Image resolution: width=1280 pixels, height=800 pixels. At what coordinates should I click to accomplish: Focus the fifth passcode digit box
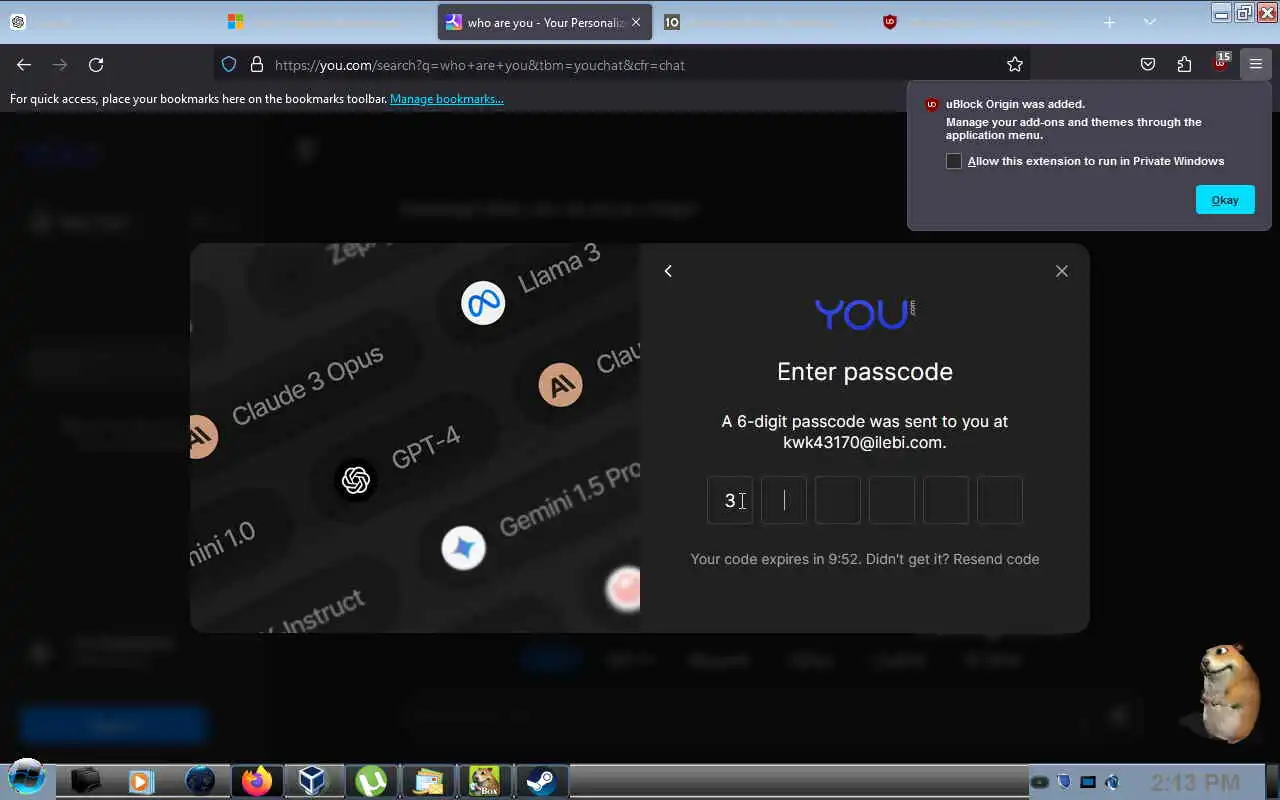point(946,500)
